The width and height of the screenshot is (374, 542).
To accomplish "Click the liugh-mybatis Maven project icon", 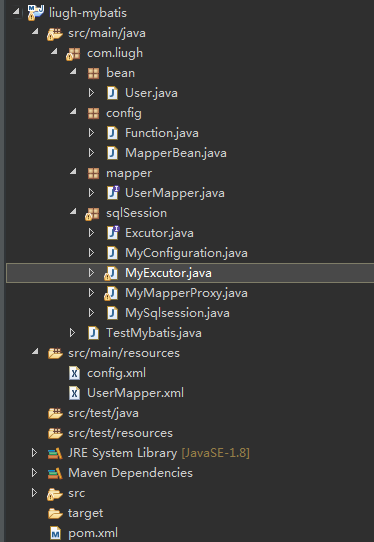I will 36,13.
